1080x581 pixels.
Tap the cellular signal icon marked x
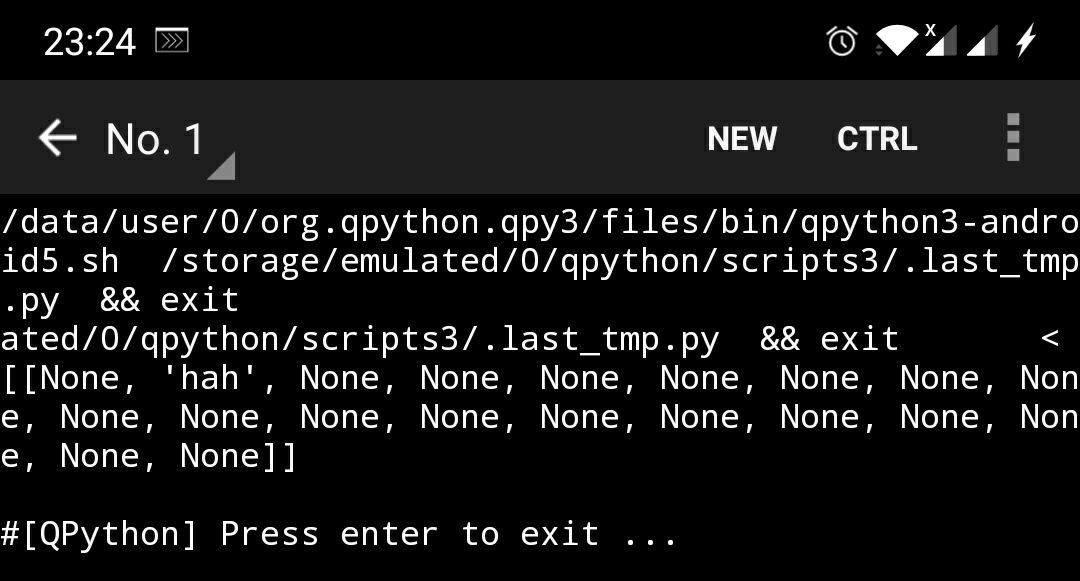coord(939,41)
